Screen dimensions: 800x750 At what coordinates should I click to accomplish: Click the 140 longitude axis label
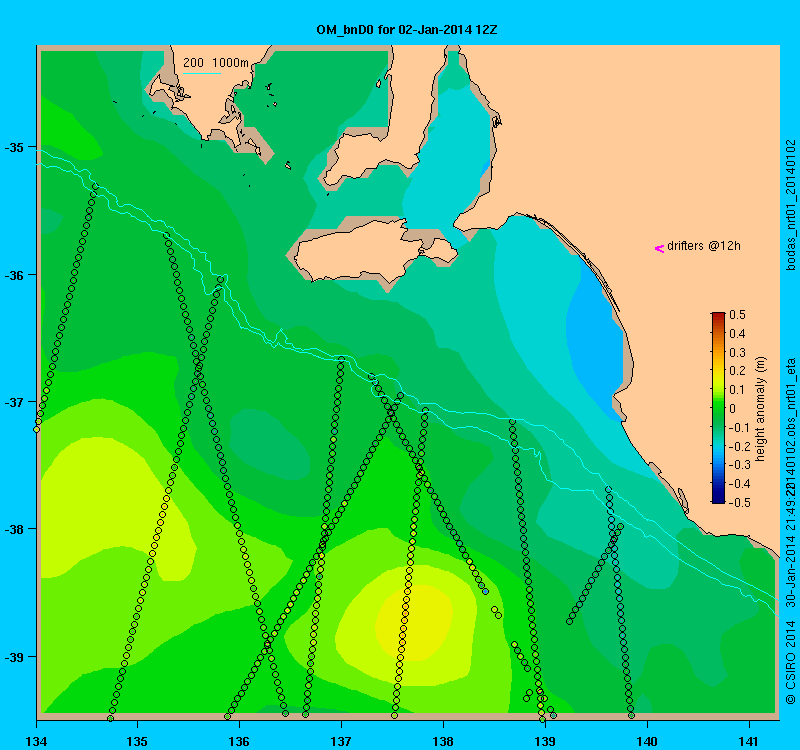point(647,741)
